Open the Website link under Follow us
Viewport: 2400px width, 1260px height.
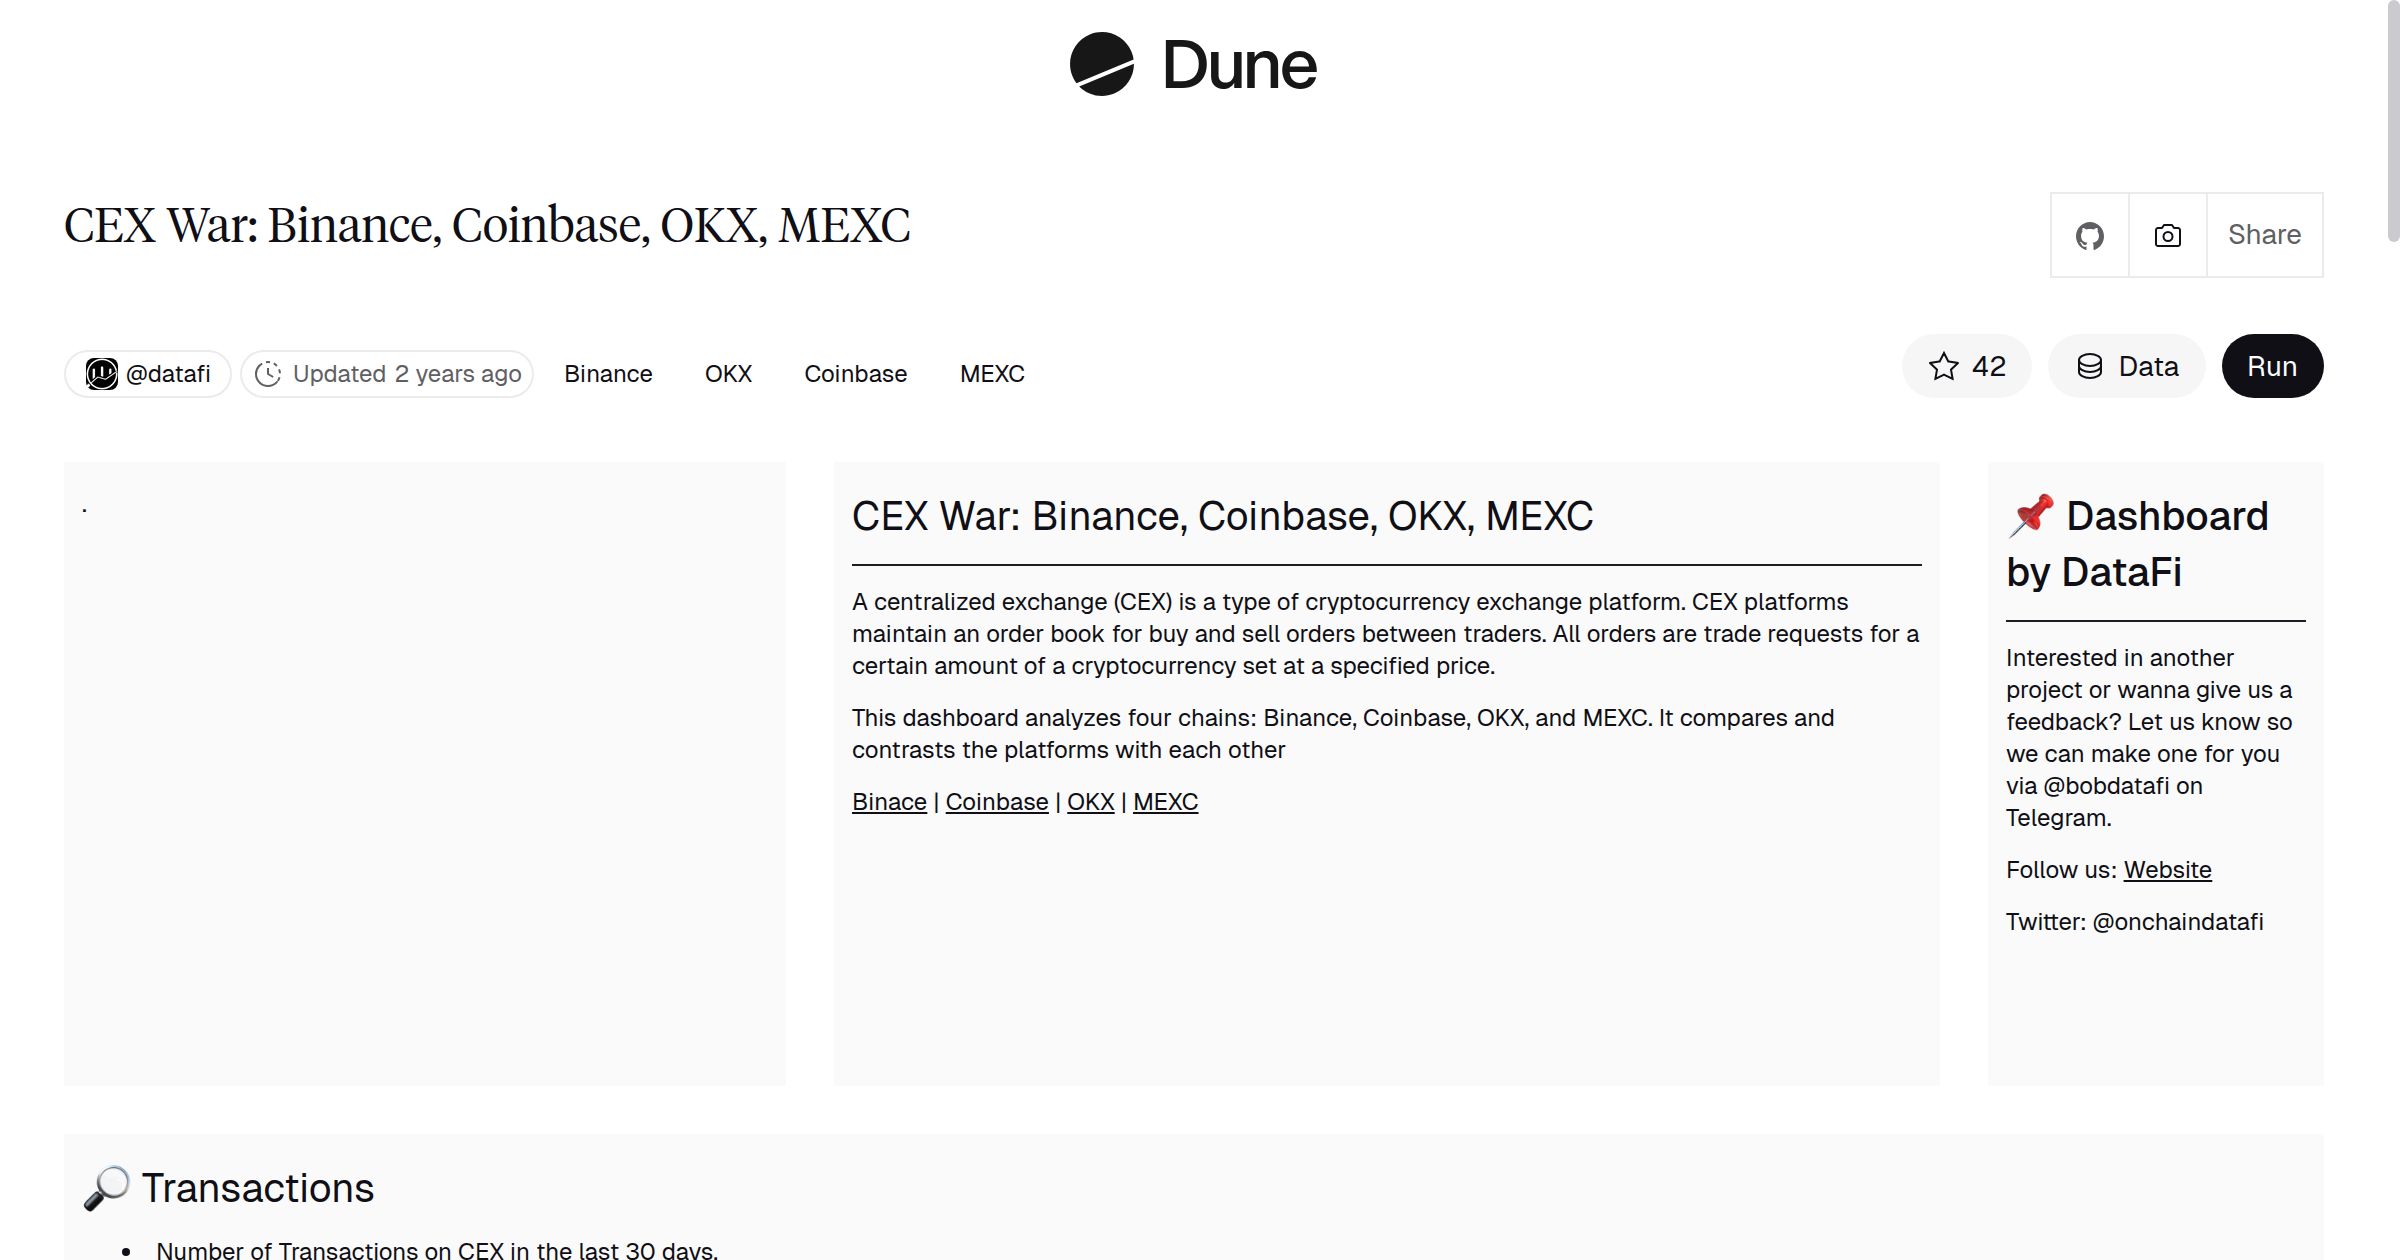[x=2167, y=869]
